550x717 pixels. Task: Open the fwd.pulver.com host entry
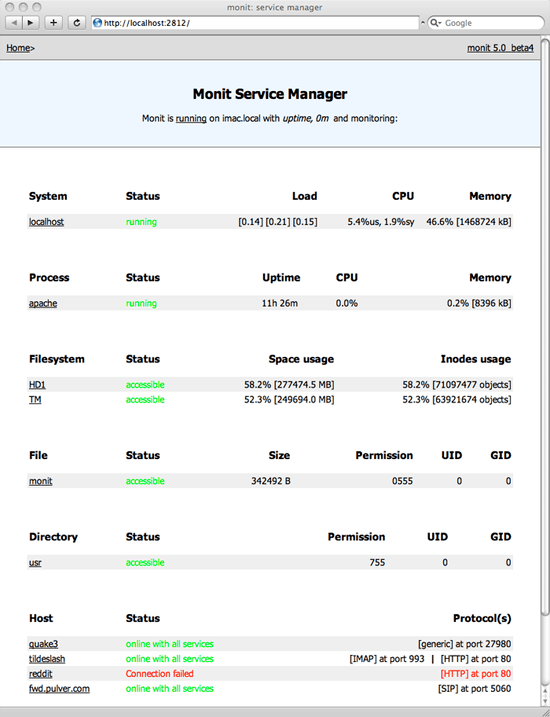tap(59, 689)
